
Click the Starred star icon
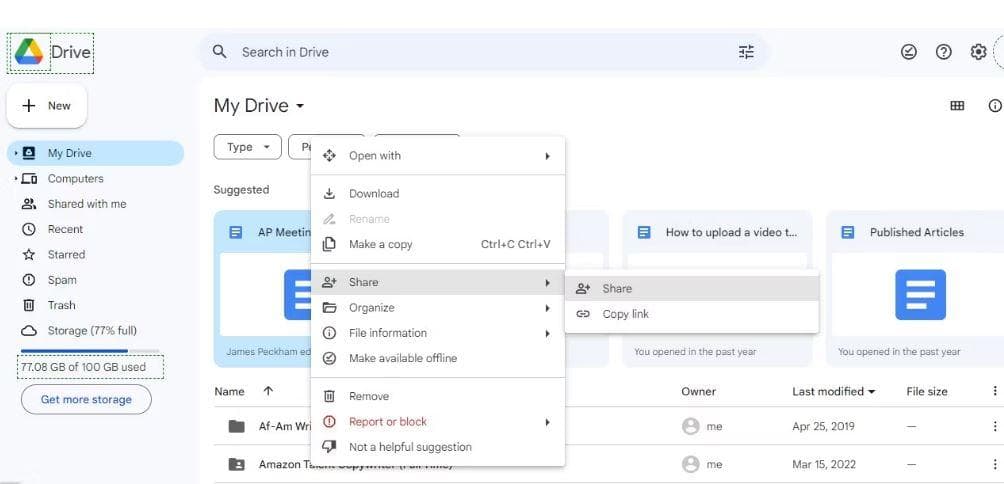click(x=29, y=254)
